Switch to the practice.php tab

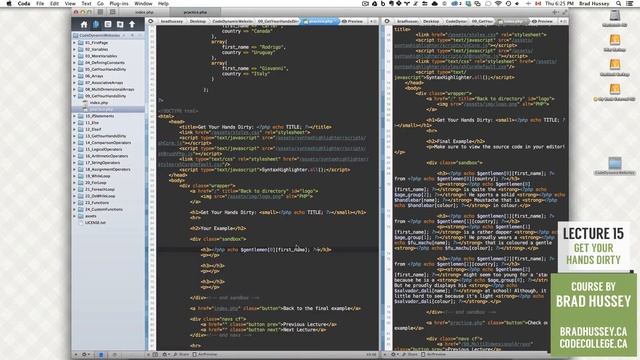pos(195,12)
